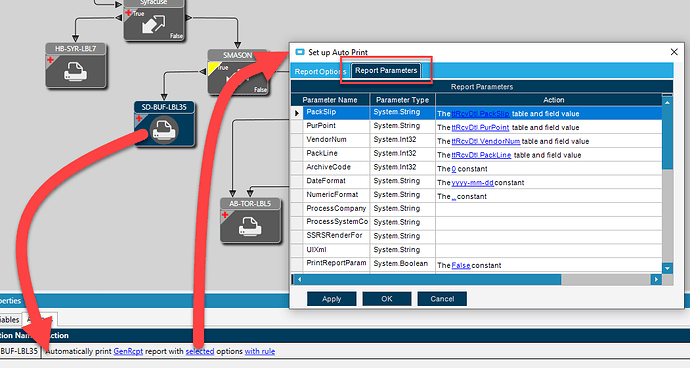This screenshot has width=690, height=368.
Task: Open the ttRcvDtl.PurPoint field link
Action: tap(480, 127)
